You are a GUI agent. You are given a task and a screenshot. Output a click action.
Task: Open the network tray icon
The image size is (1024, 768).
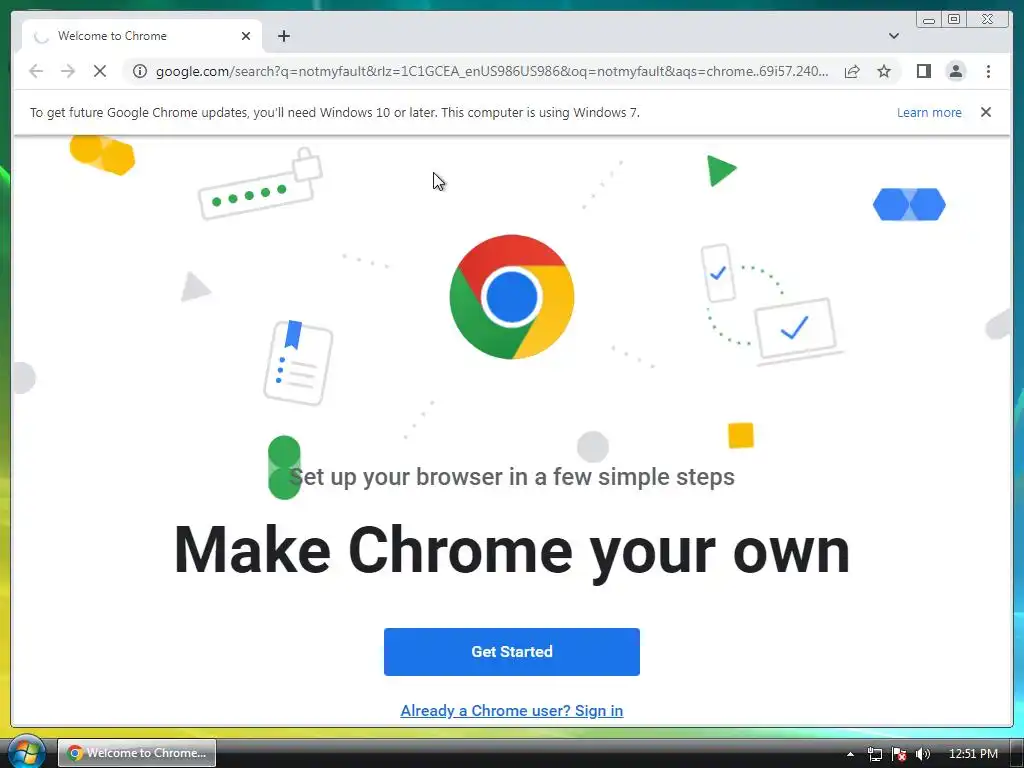(874, 754)
